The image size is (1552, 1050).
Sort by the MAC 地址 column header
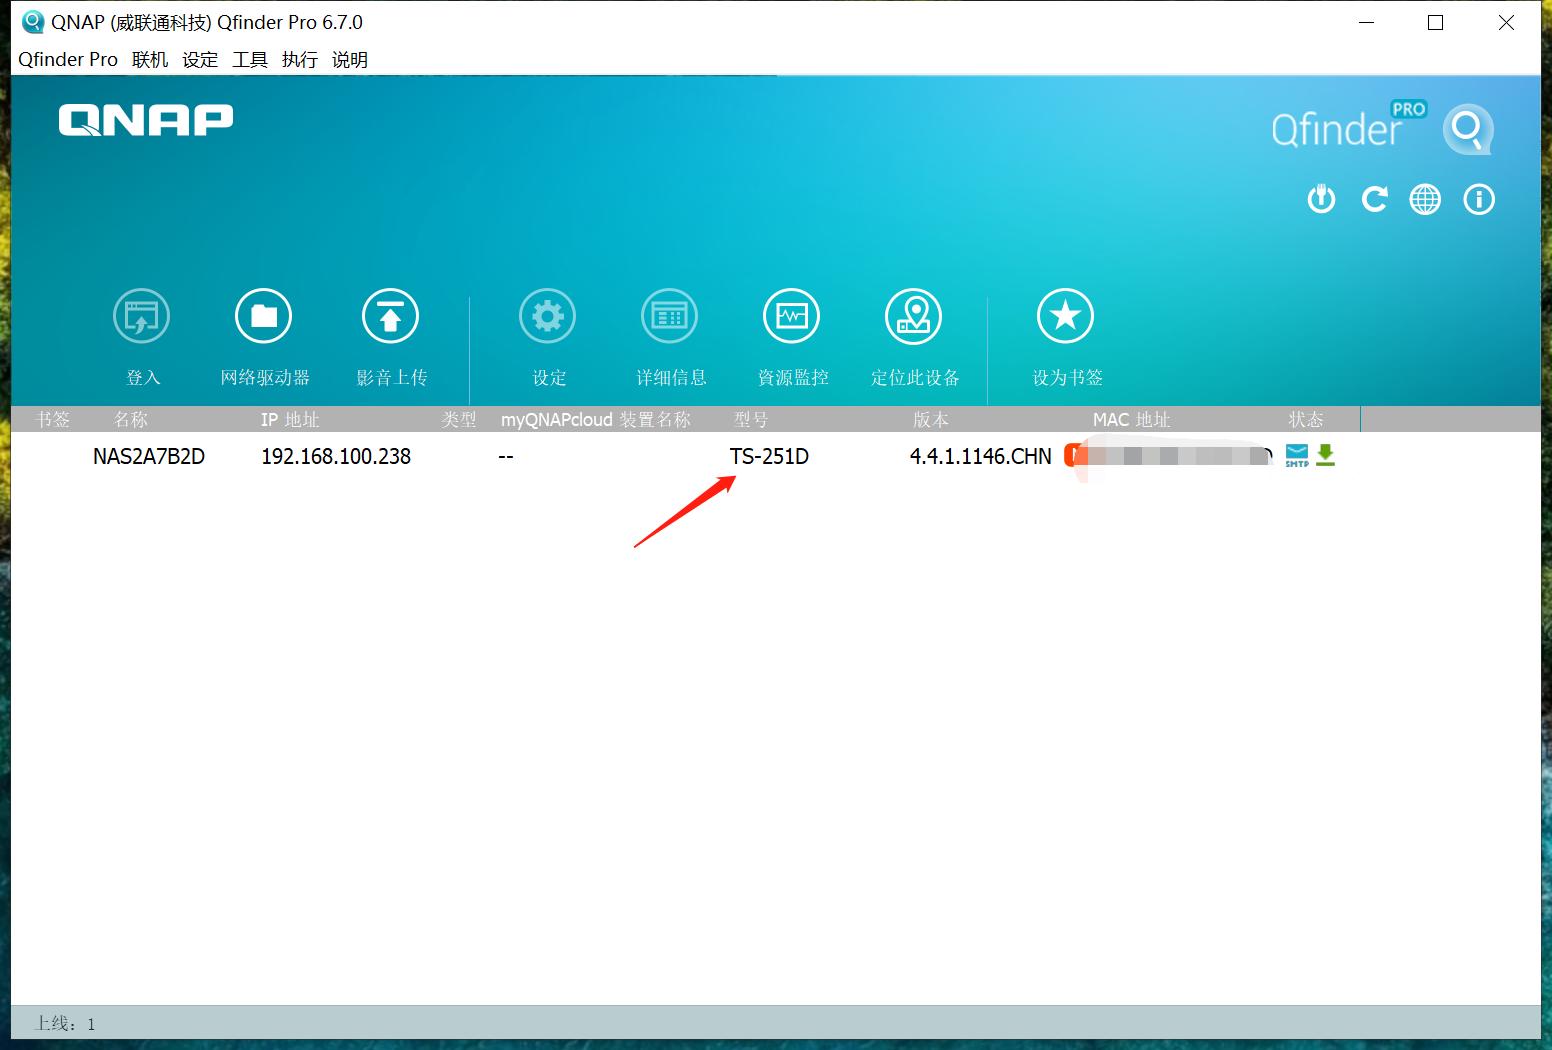[x=1132, y=420]
